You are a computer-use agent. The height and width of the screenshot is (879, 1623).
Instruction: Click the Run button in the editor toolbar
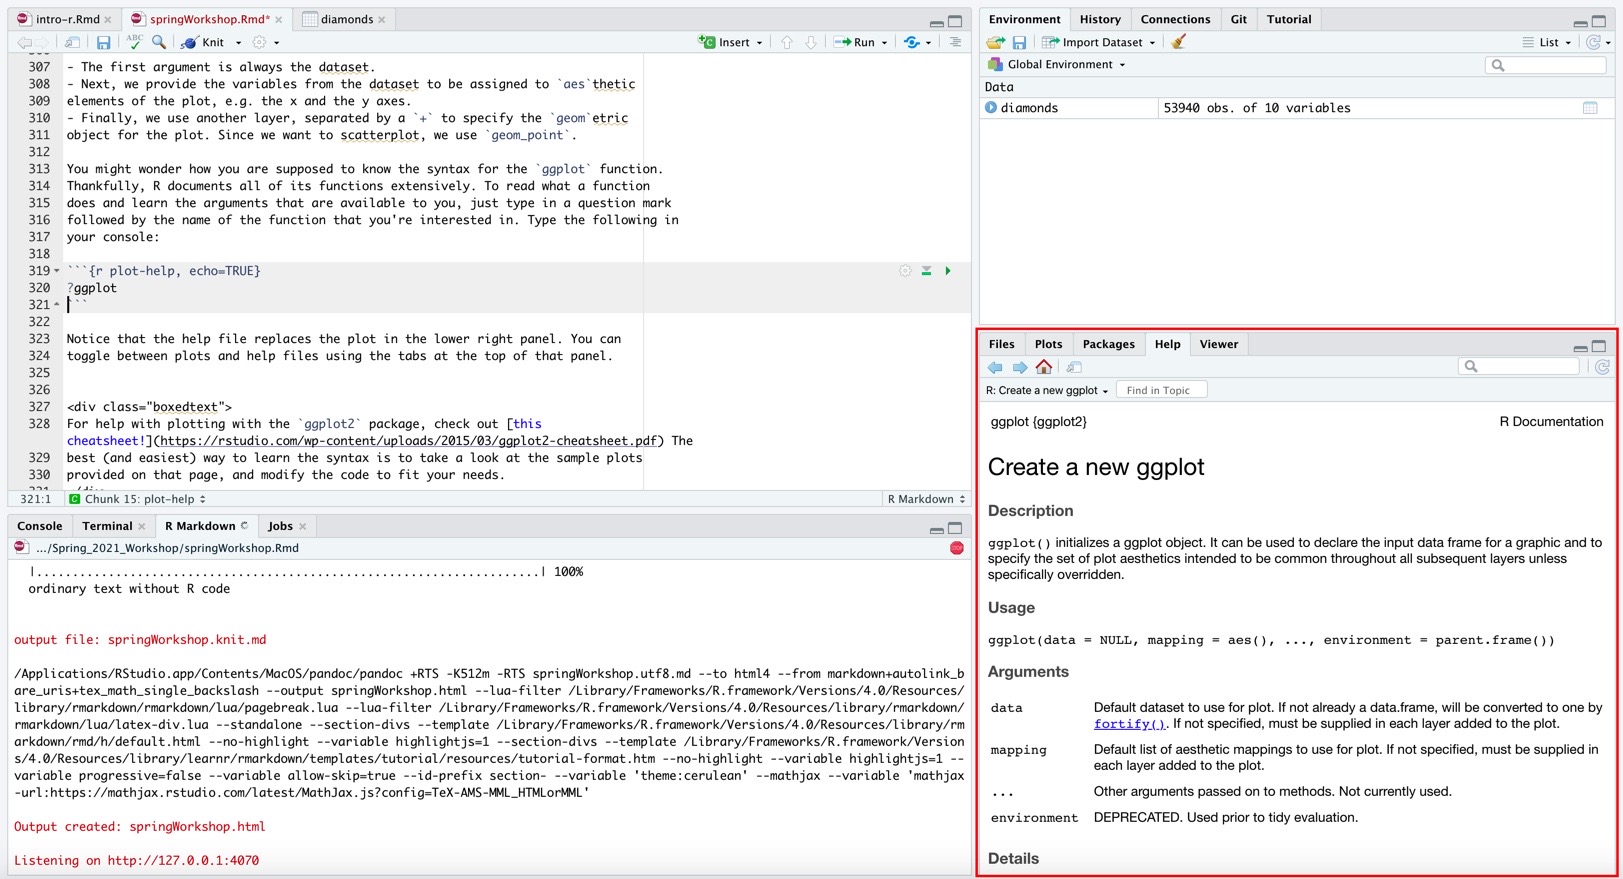click(x=855, y=42)
